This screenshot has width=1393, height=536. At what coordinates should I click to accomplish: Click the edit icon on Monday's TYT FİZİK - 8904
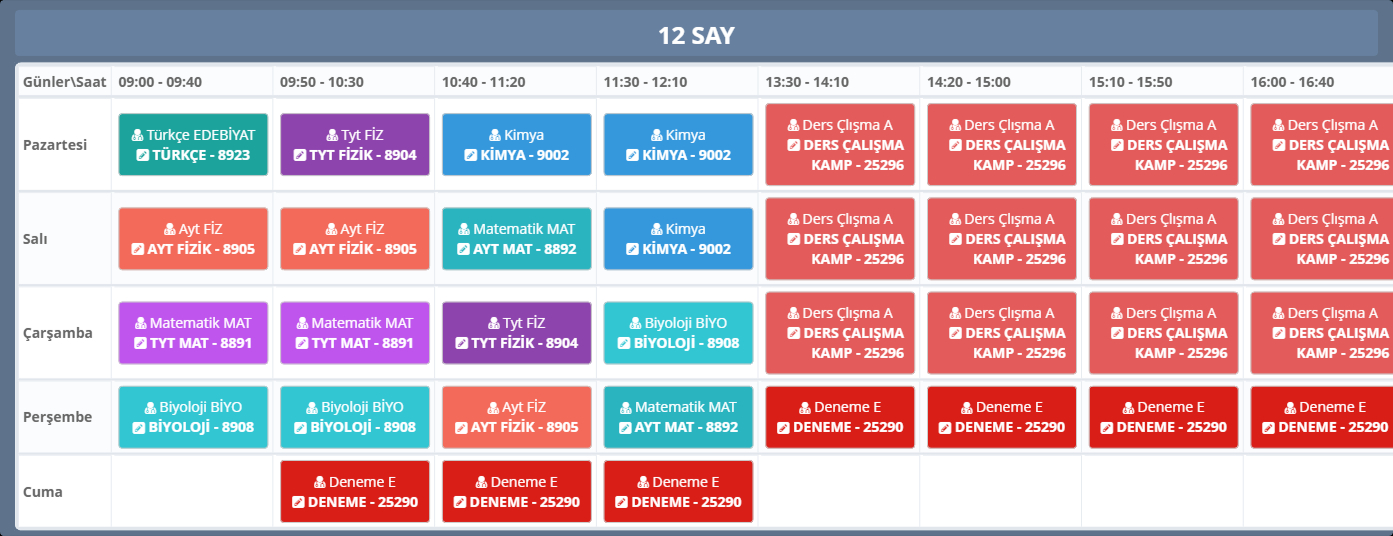(300, 156)
